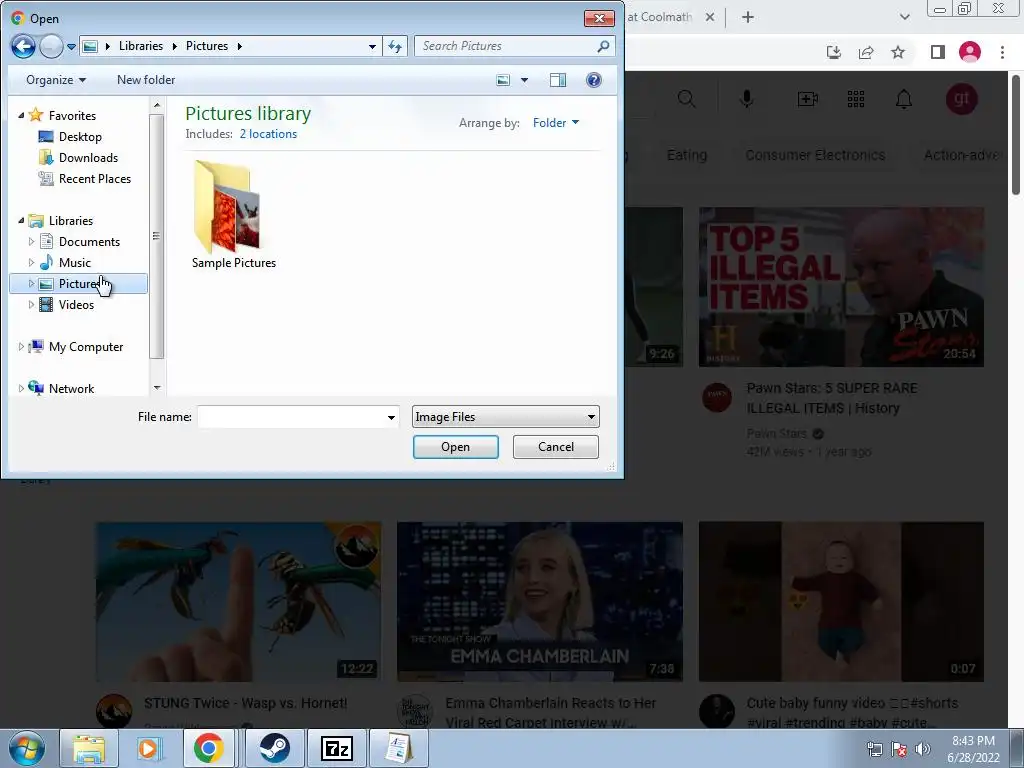
Task: Expand the File name dropdown arrow
Action: [391, 417]
